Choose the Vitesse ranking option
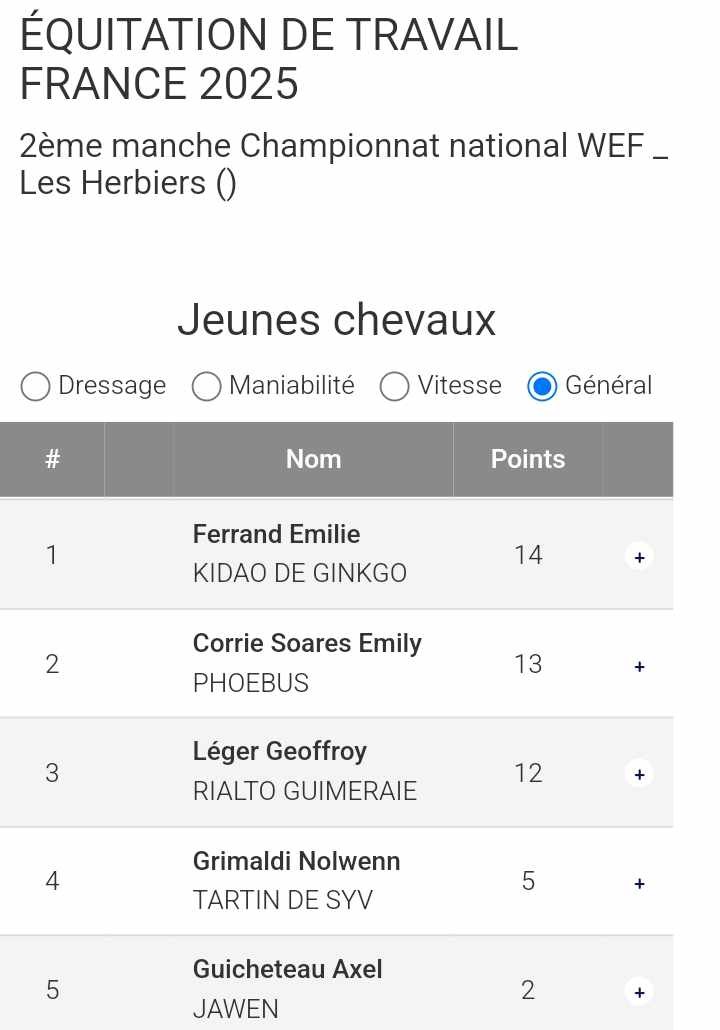This screenshot has height=1030, width=720. point(395,386)
